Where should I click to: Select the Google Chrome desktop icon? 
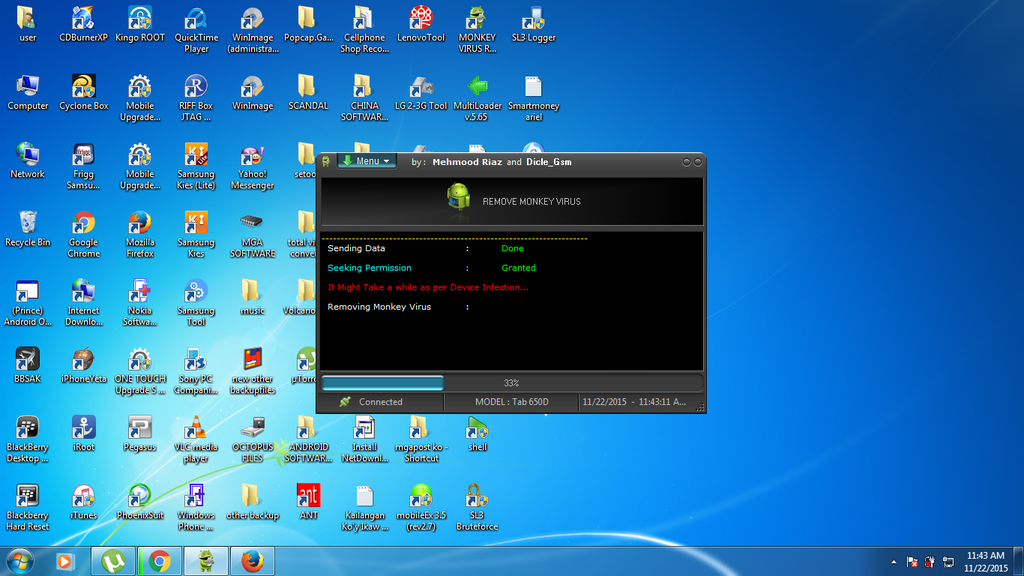(84, 234)
